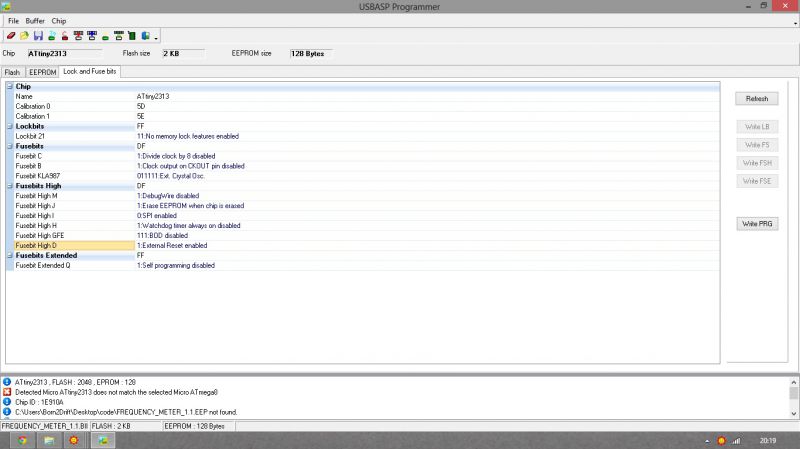Click the red eraser chip-erase toolbar icon
This screenshot has width=800, height=449.
click(x=11, y=36)
